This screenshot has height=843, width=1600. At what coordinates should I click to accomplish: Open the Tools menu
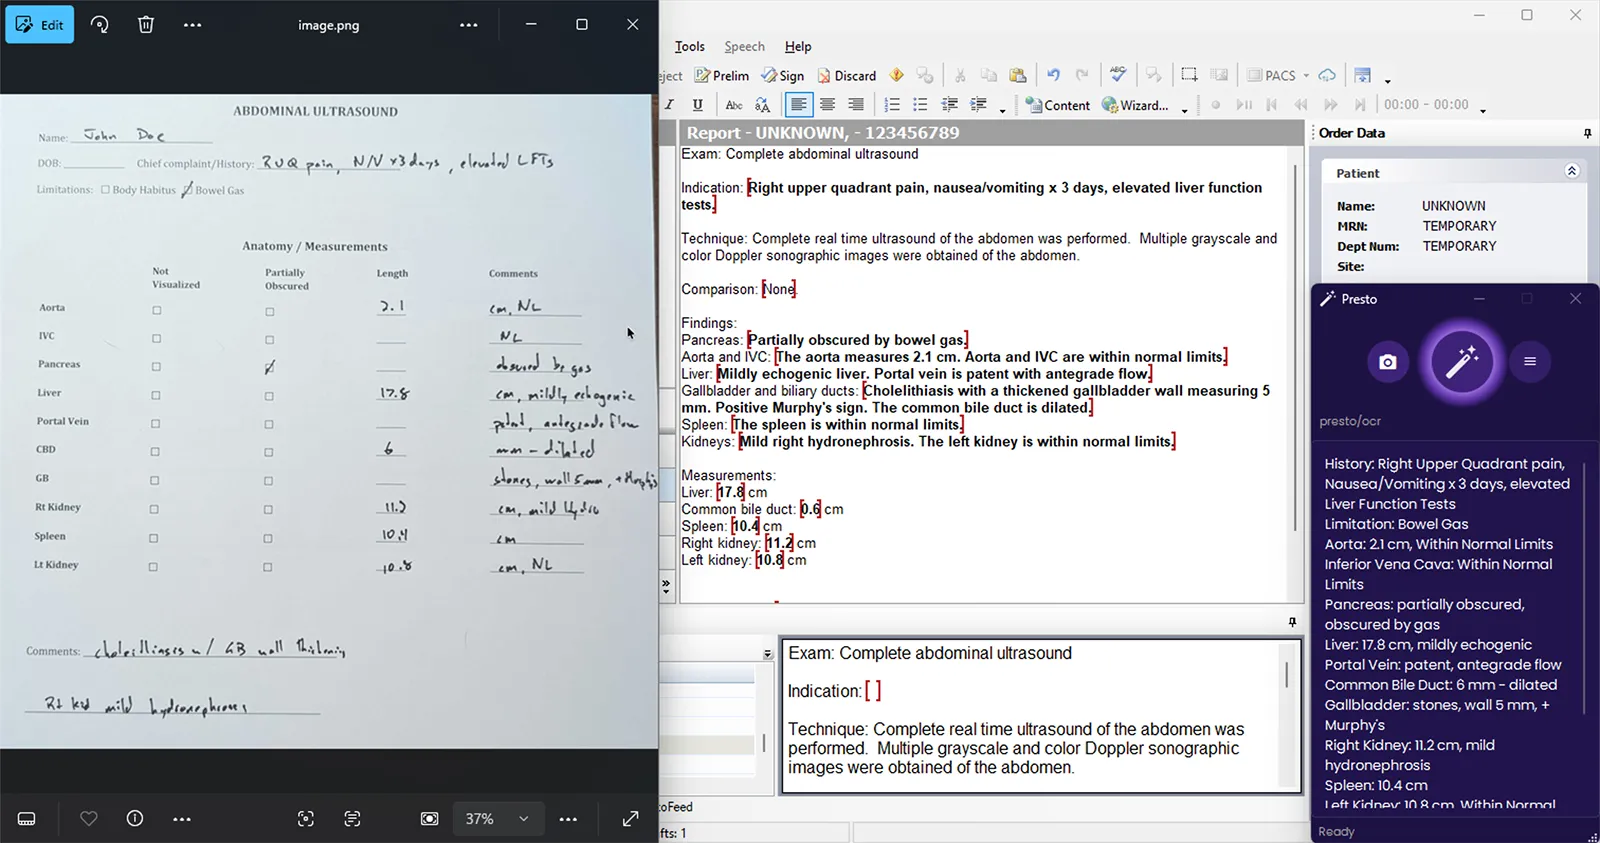tap(689, 46)
